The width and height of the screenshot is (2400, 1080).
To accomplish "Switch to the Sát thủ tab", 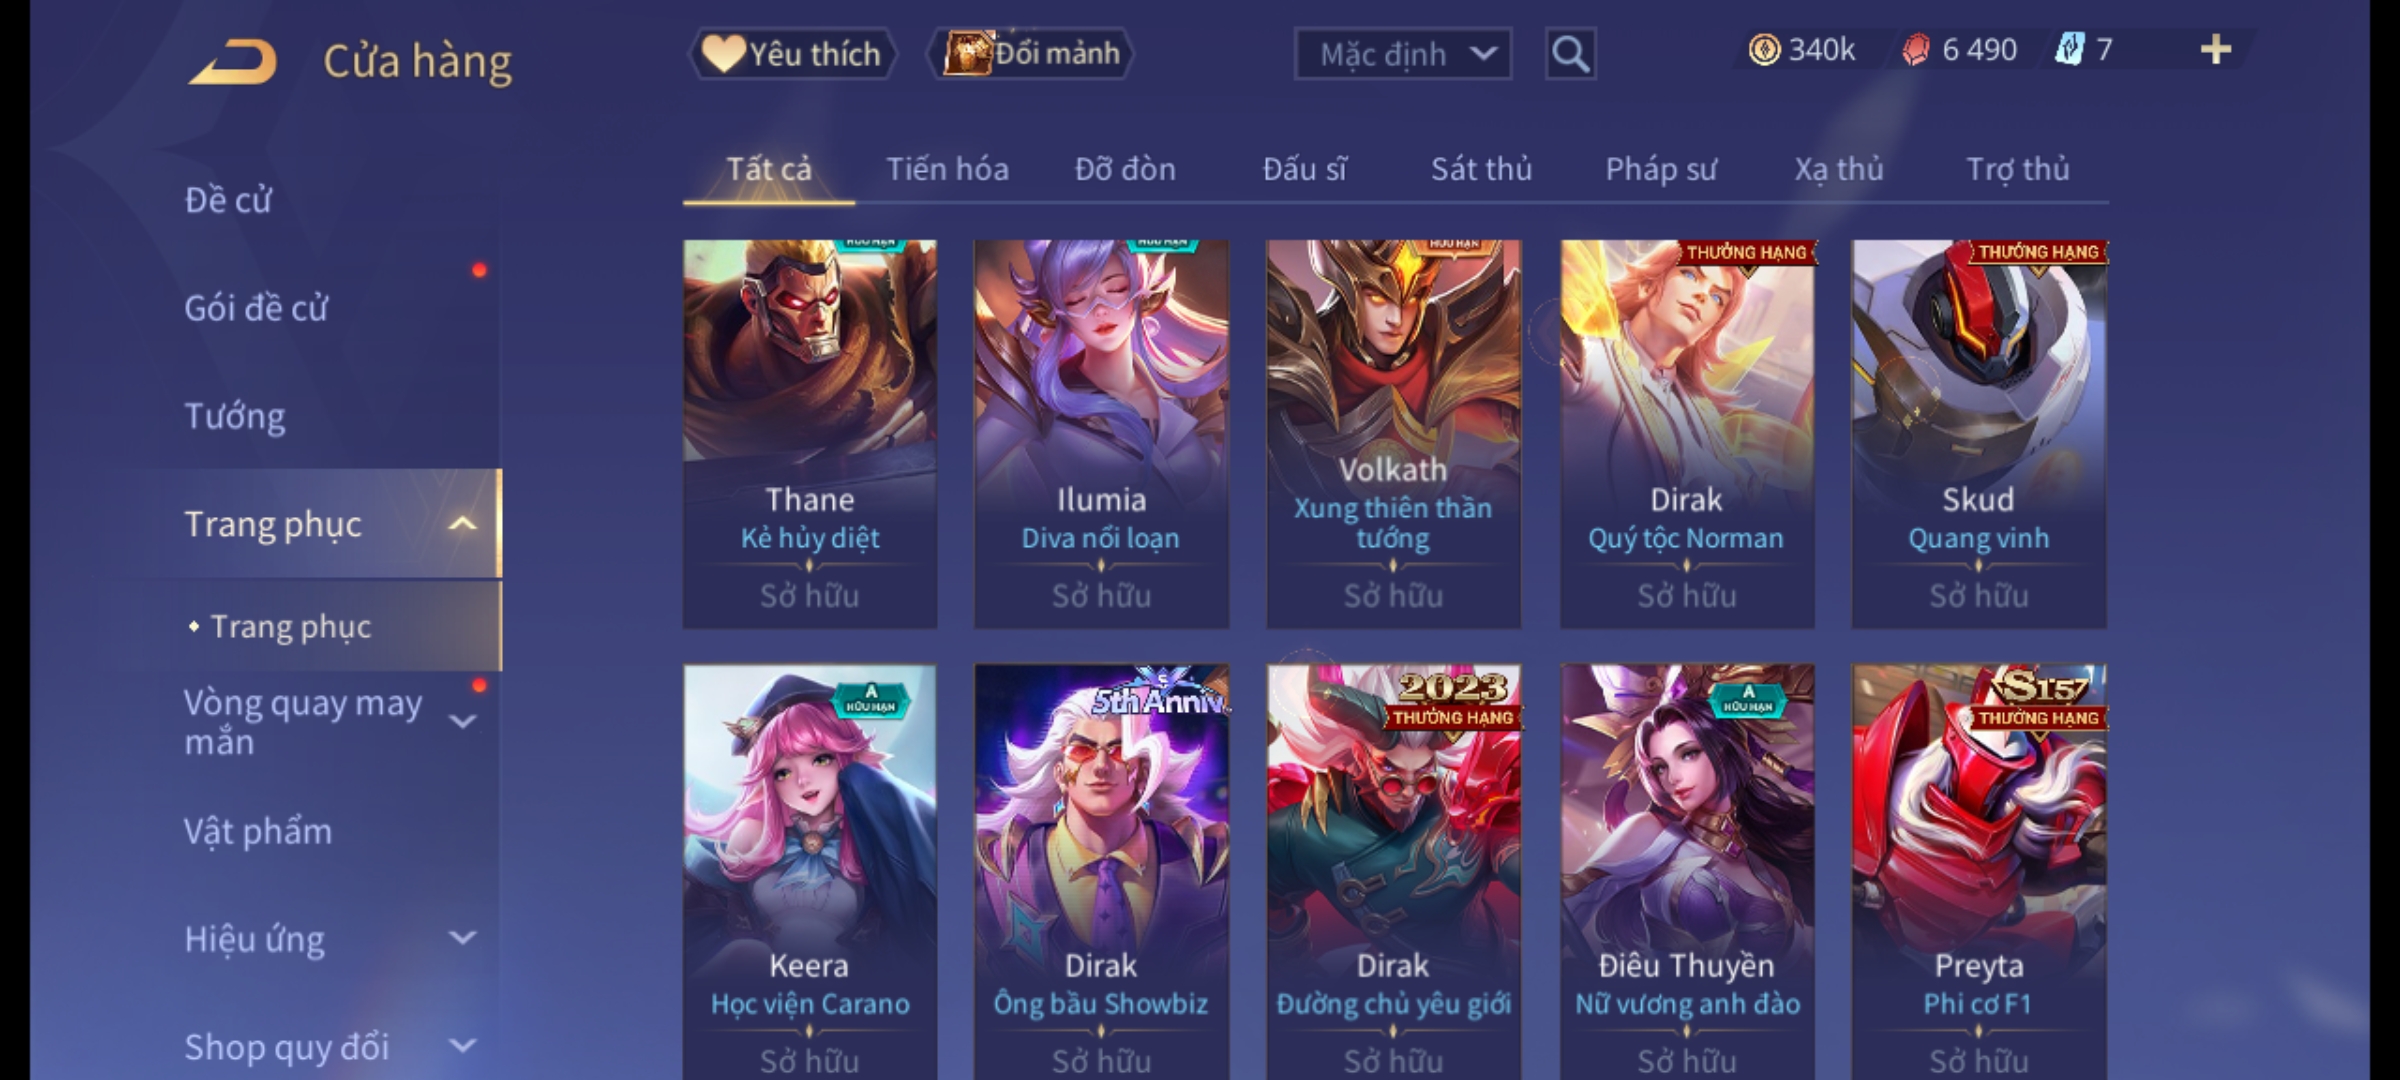I will click(1481, 169).
